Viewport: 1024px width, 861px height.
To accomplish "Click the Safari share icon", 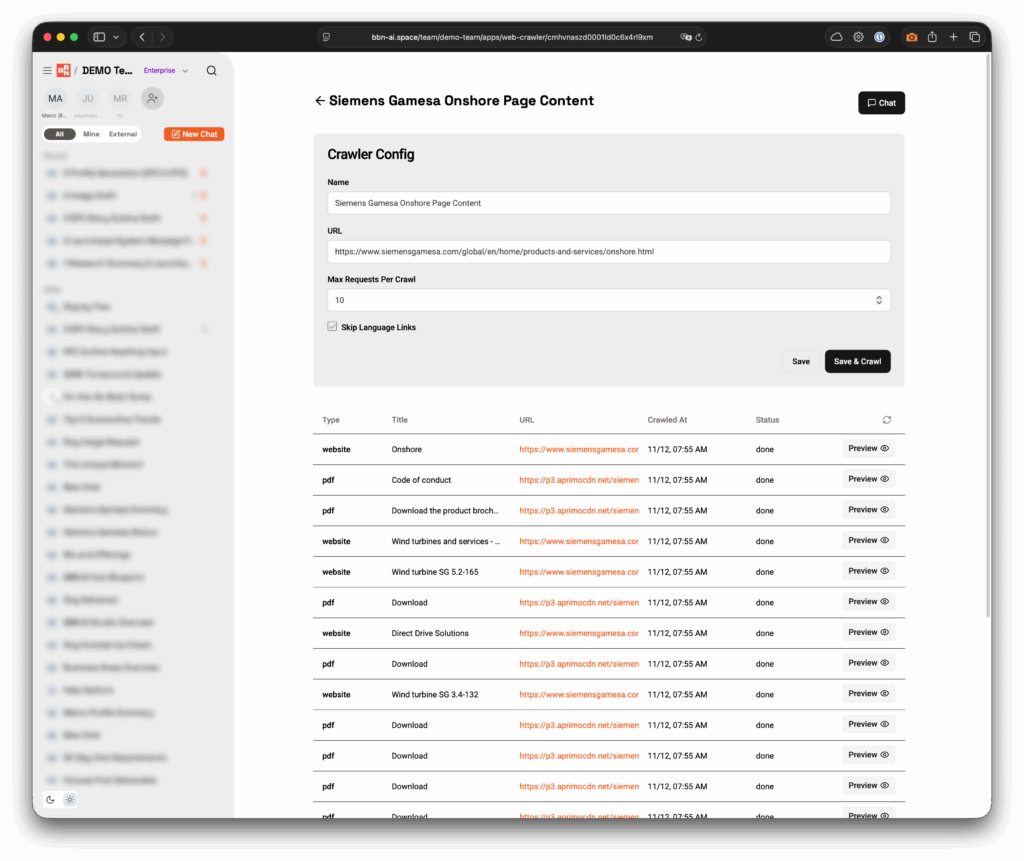I will (x=932, y=37).
